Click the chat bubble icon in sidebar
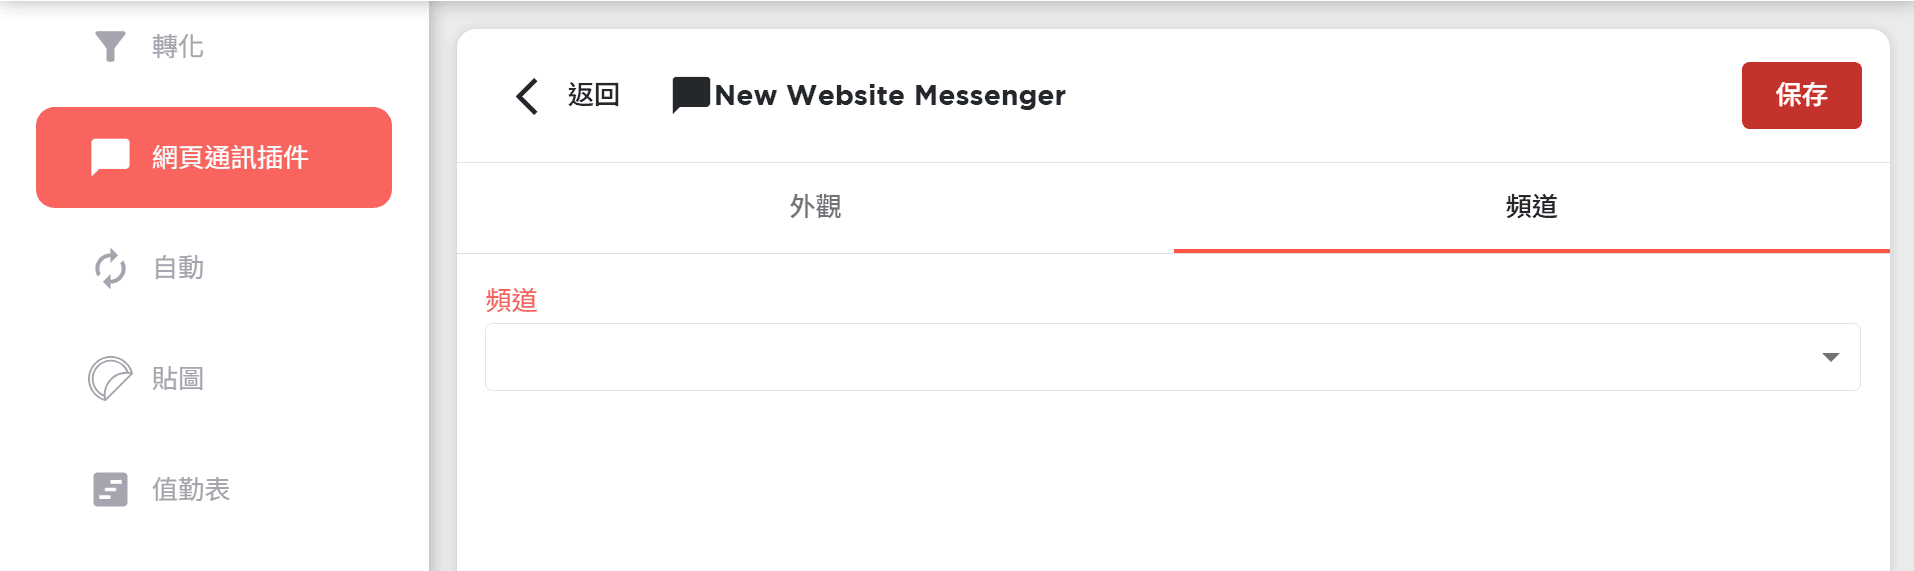Viewport: 1914px width, 571px height. tap(110, 157)
